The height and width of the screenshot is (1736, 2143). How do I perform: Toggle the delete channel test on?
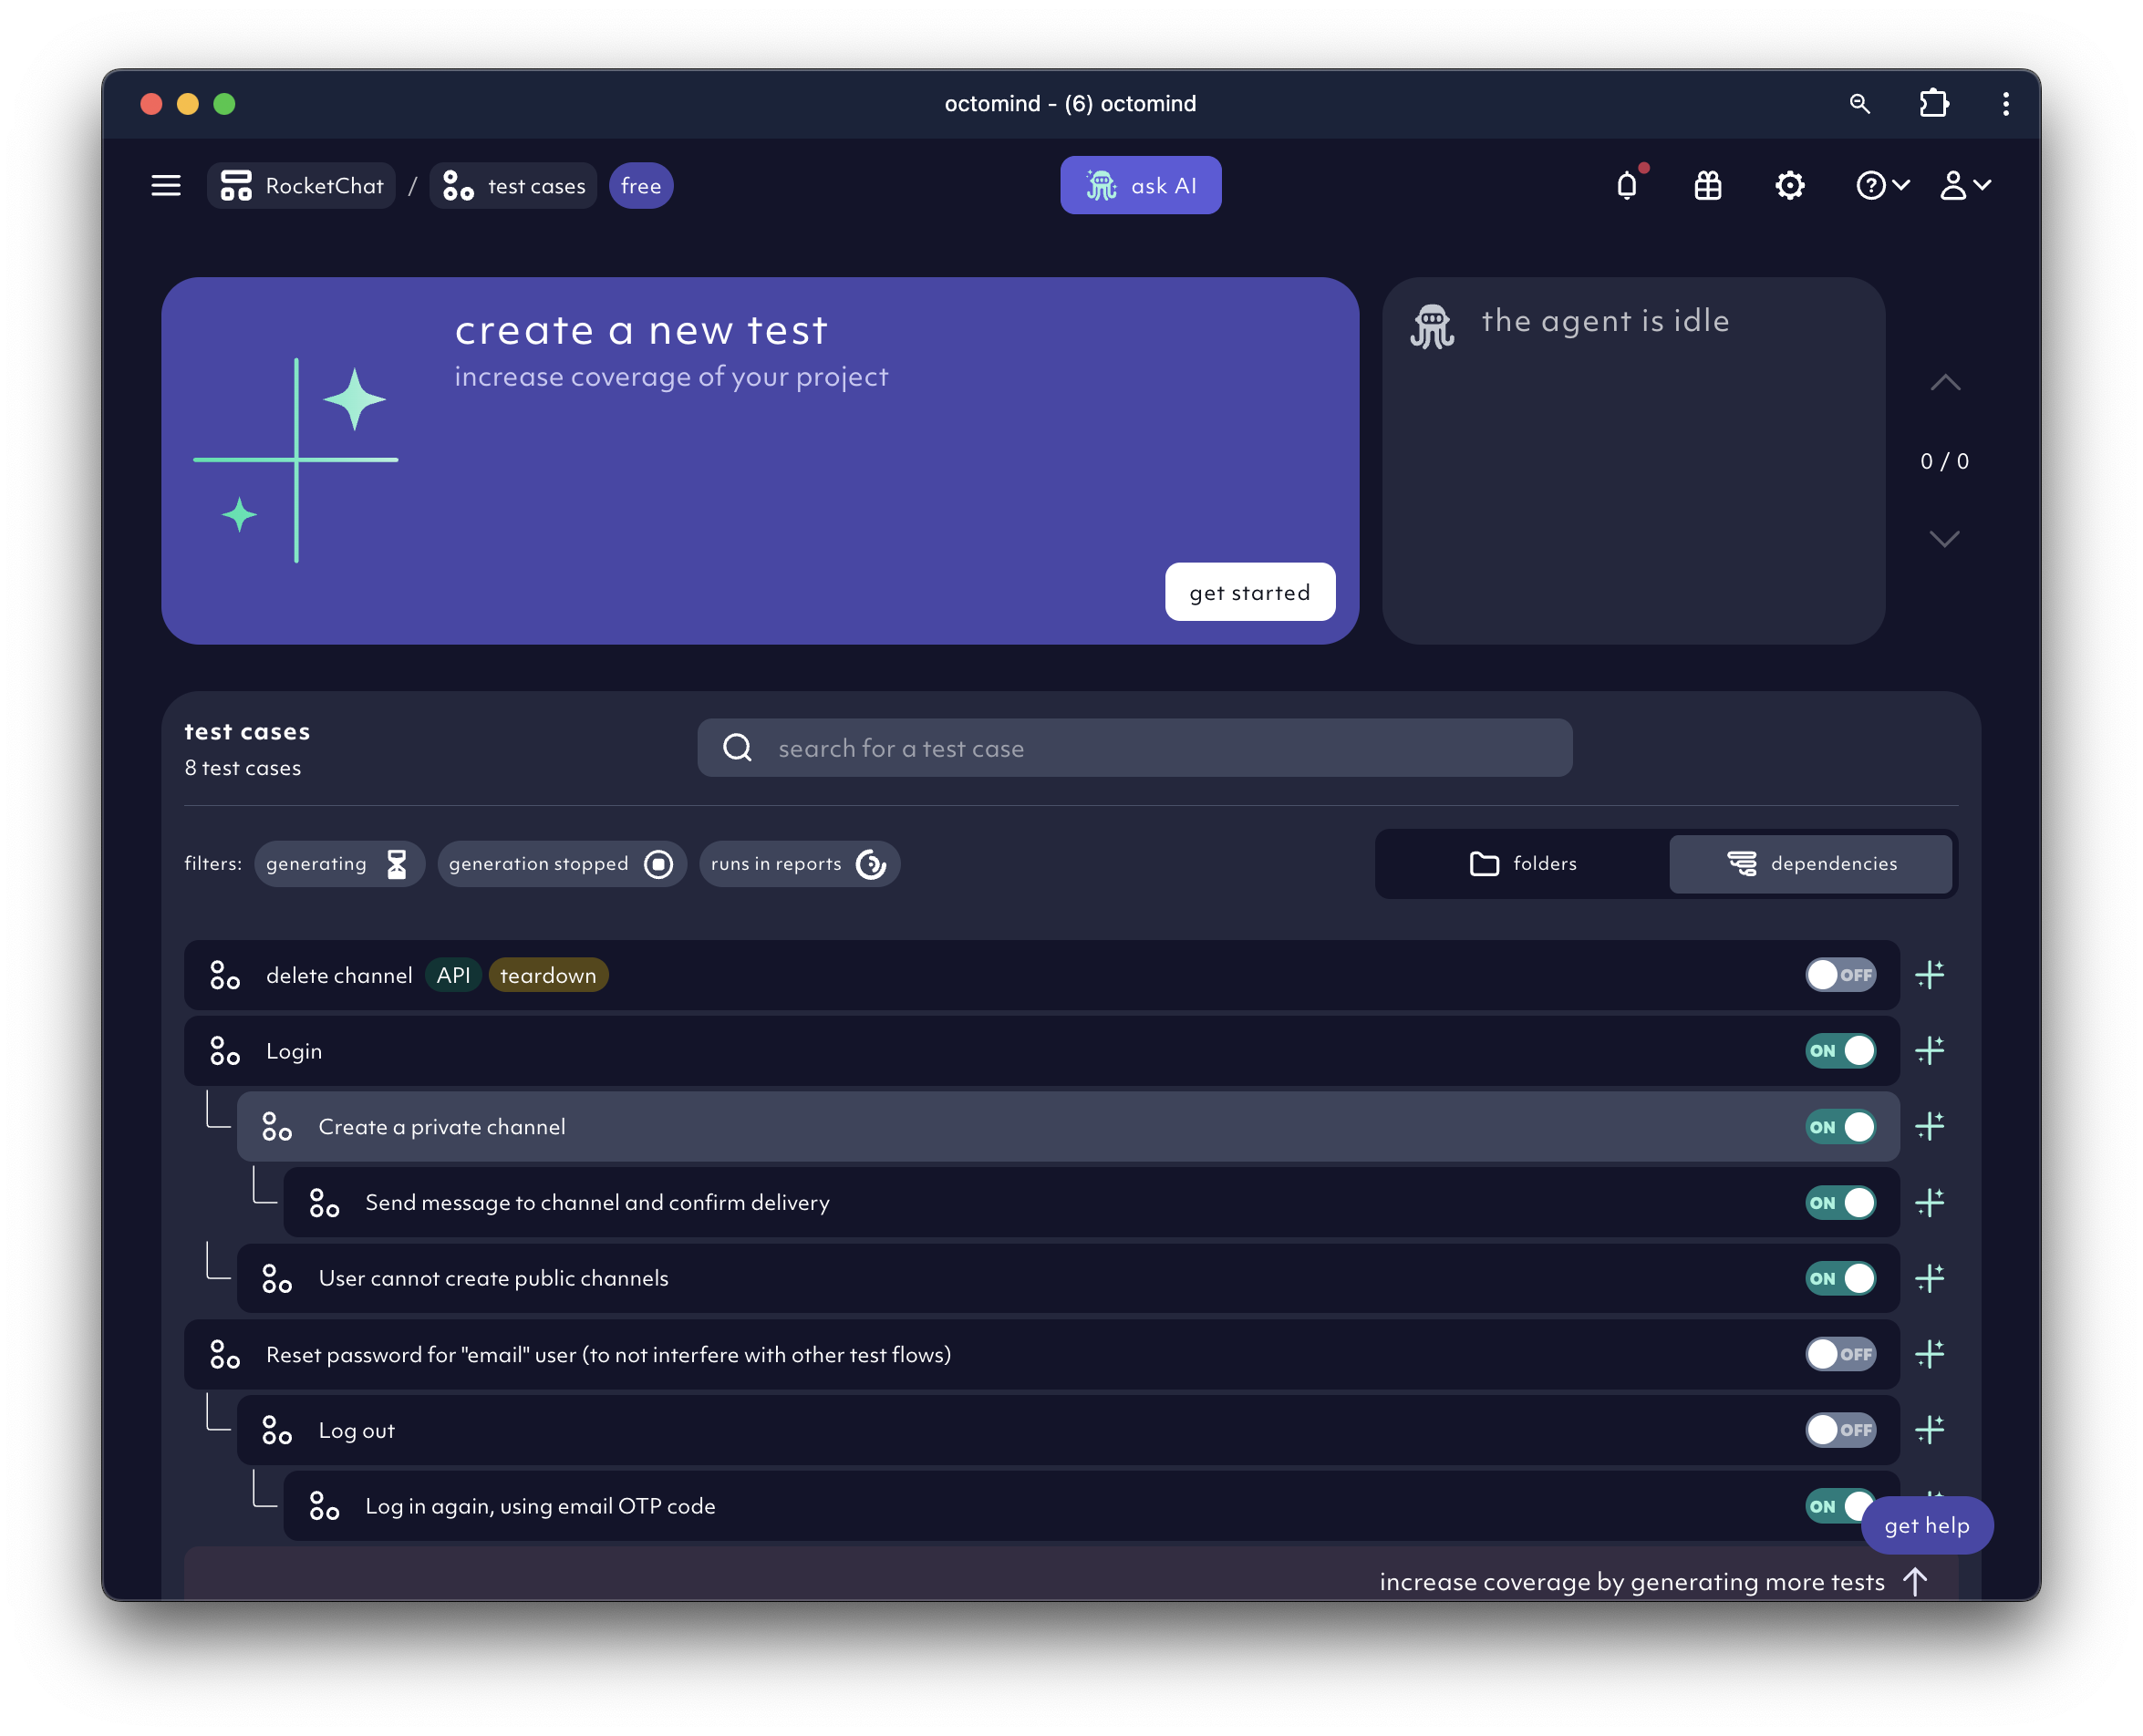(x=1840, y=975)
